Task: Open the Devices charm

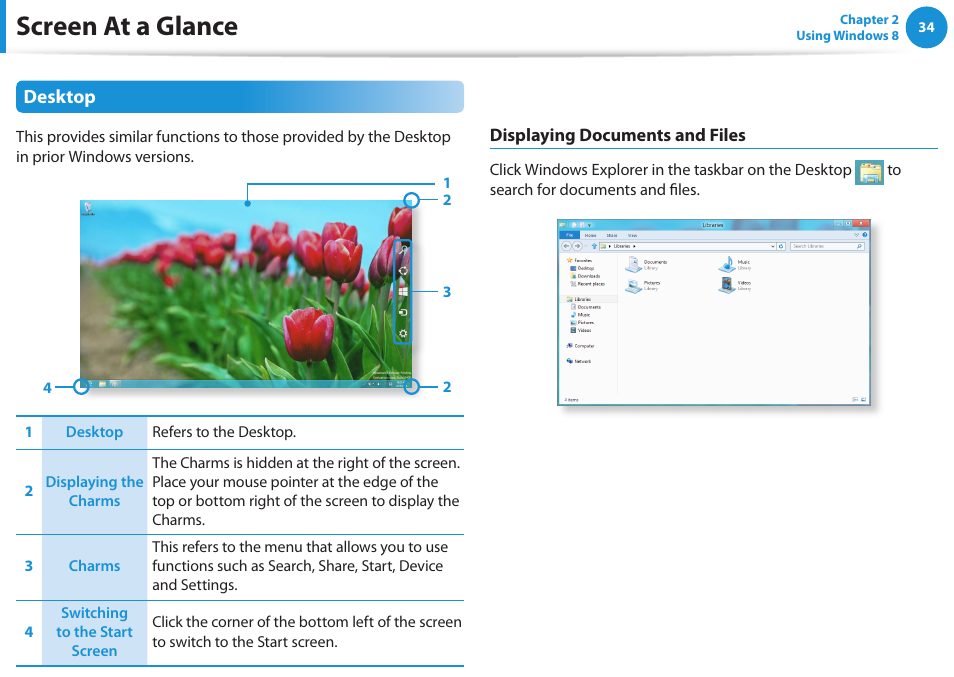Action: [404, 312]
